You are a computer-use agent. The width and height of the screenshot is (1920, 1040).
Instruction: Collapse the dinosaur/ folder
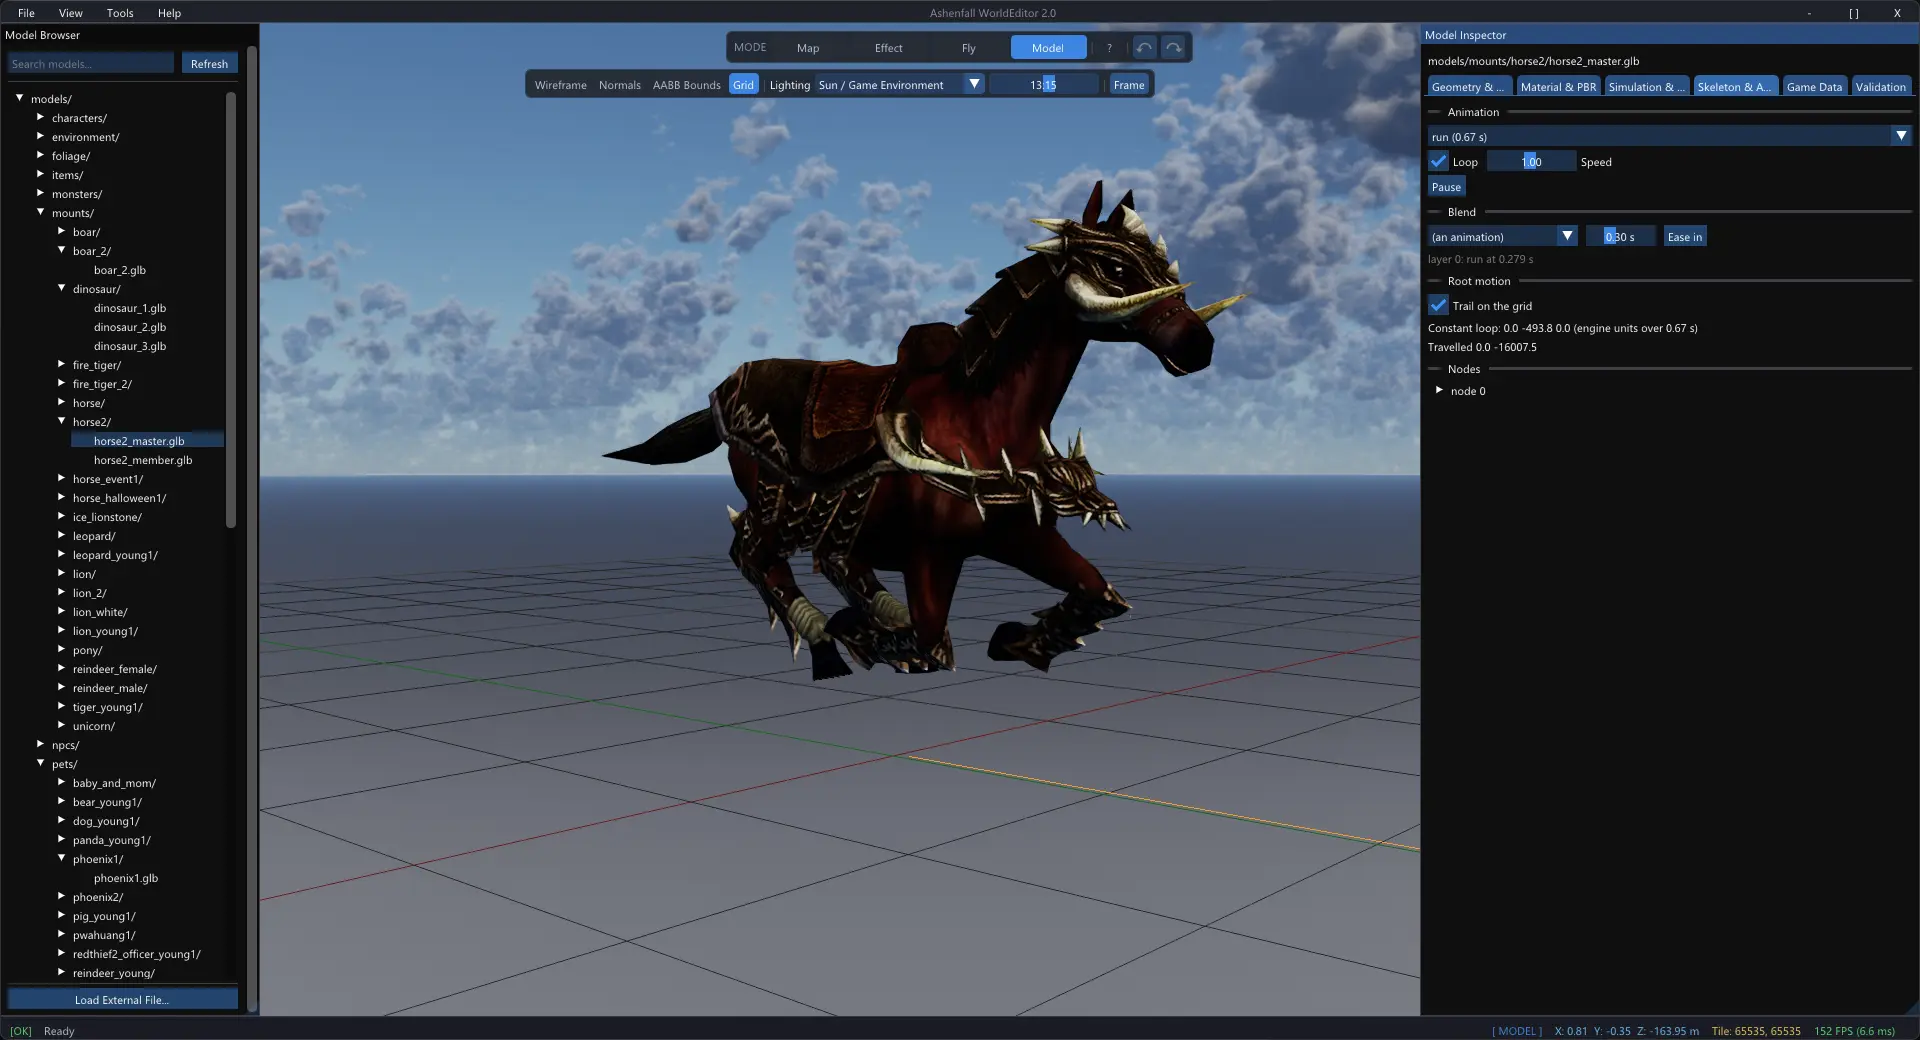click(61, 289)
